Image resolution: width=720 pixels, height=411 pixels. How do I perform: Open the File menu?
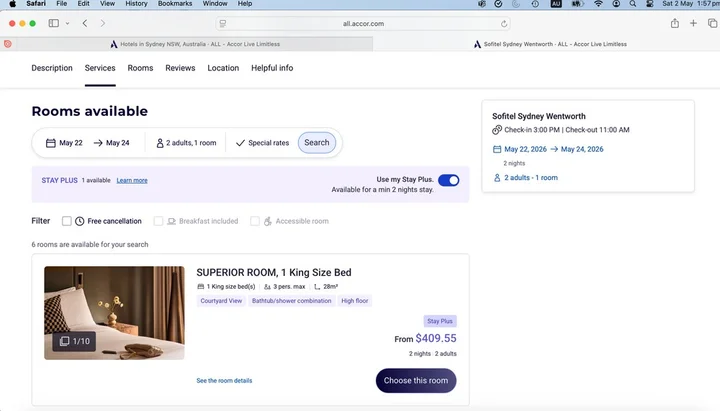point(62,4)
